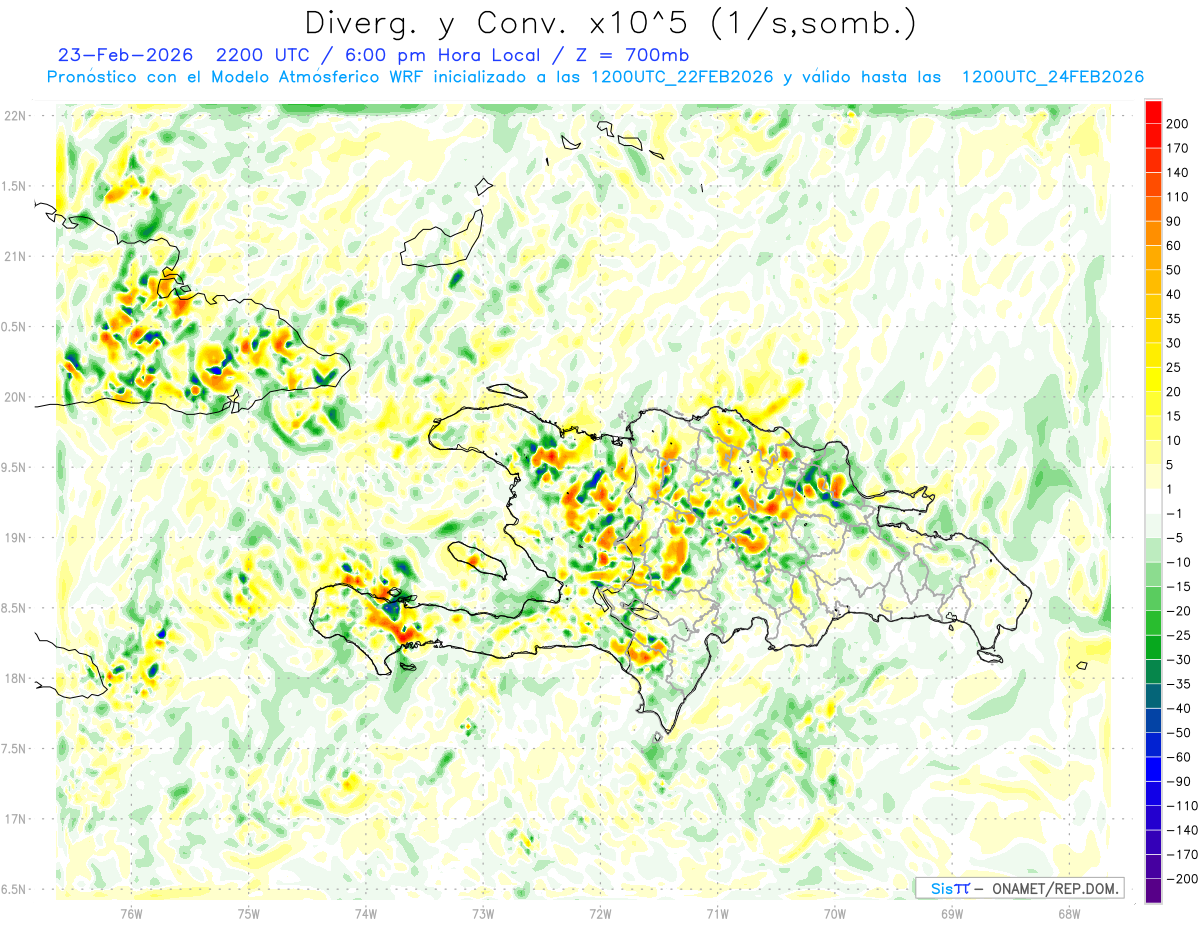This screenshot has width=1200, height=927.
Task: Click the "170" value on the color bar
Action: [1176, 147]
